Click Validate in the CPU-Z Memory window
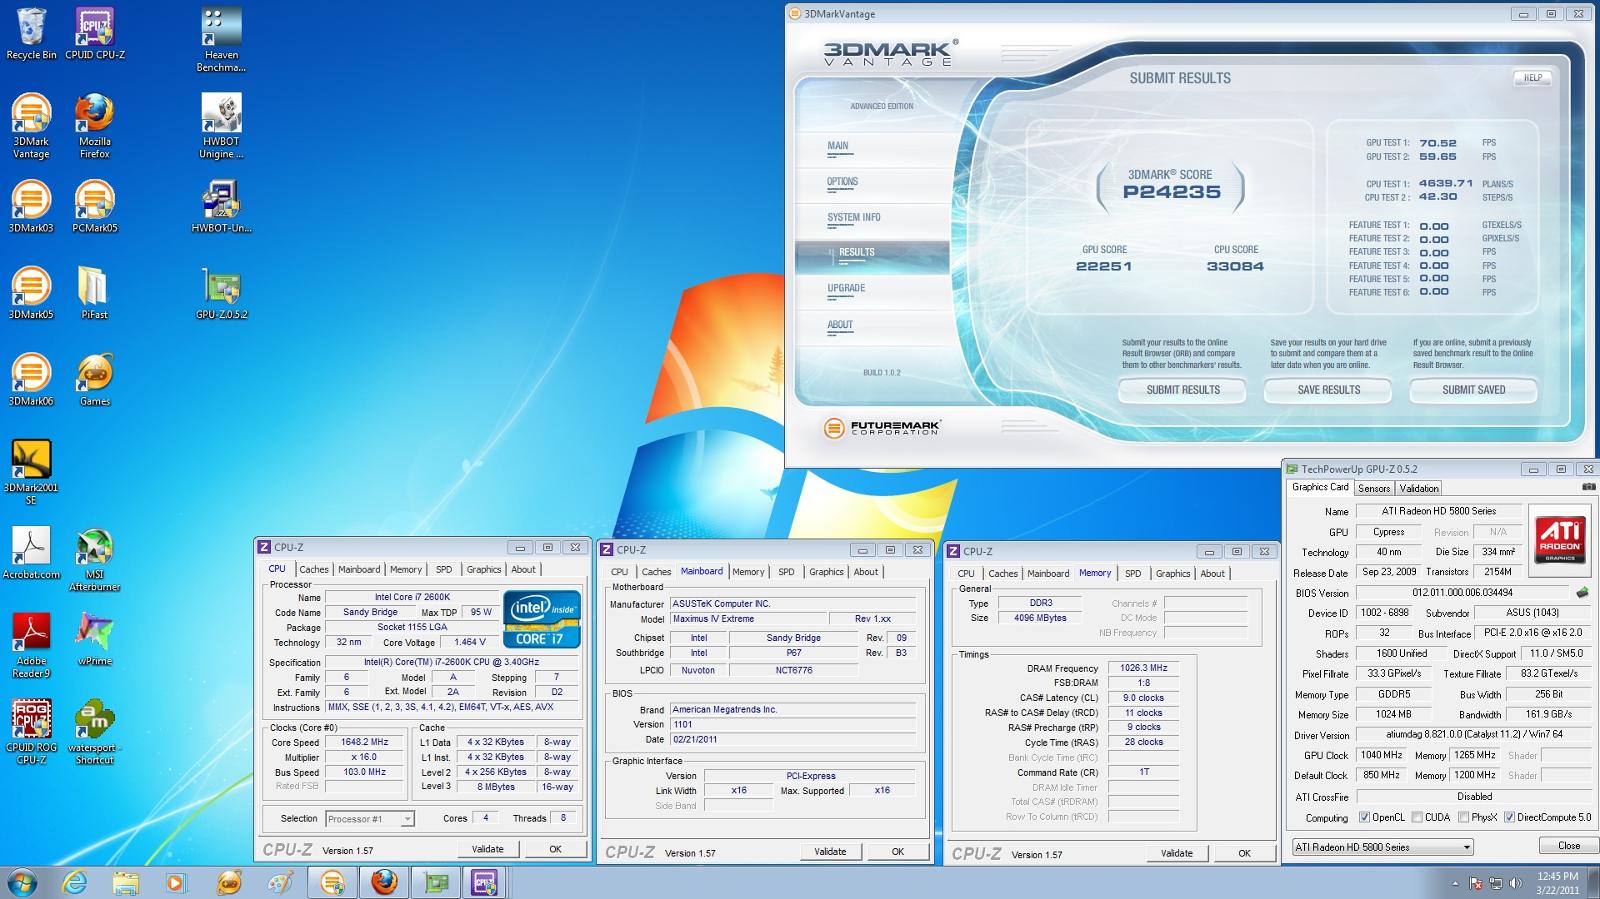The width and height of the screenshot is (1600, 899). [x=1177, y=853]
